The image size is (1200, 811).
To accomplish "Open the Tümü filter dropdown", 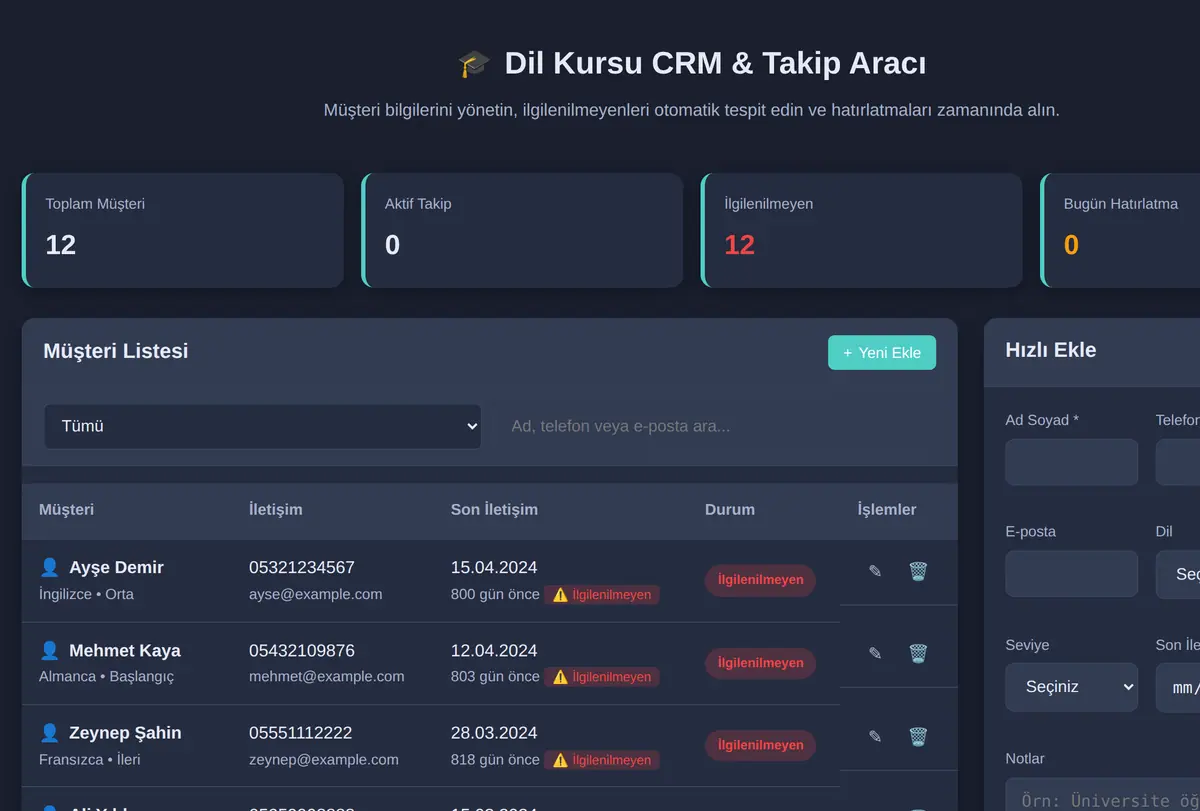I will click(263, 426).
